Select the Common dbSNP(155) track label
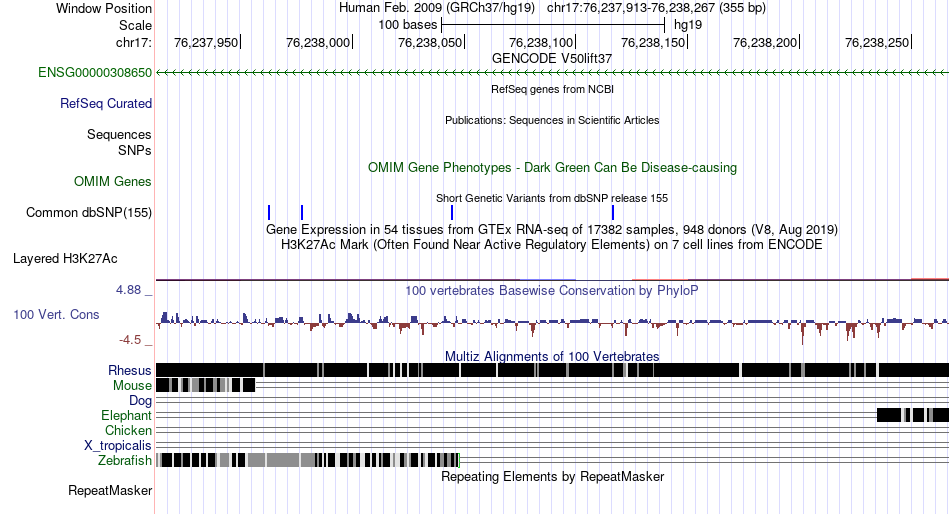Viewport: 950px width, 514px height. tap(89, 213)
